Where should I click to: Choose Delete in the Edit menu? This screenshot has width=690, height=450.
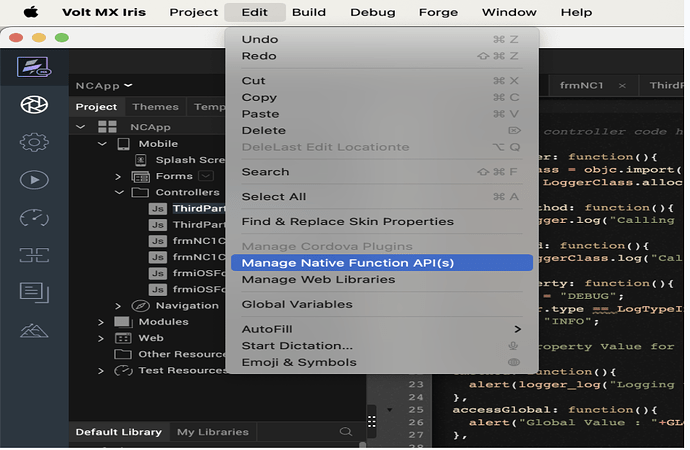click(x=382, y=131)
